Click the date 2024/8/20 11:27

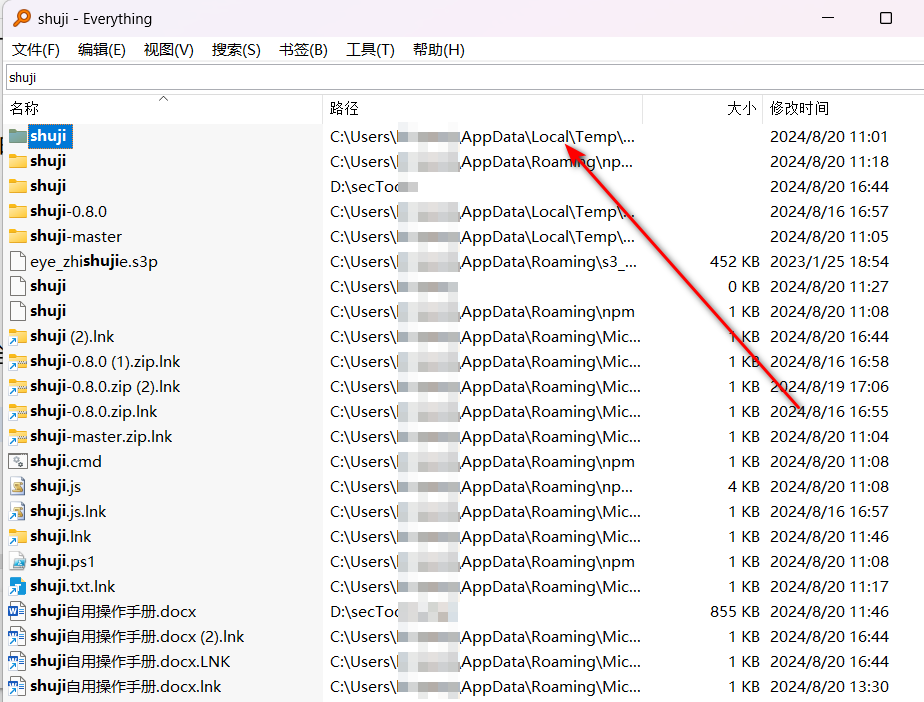pyautogui.click(x=829, y=286)
